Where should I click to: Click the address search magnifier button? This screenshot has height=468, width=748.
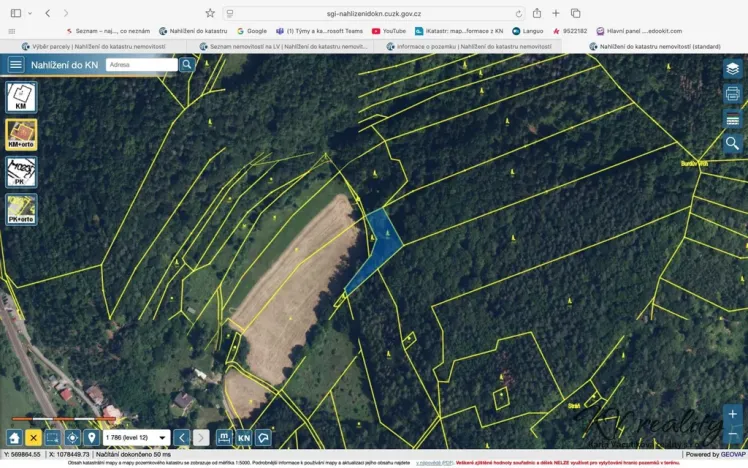pos(187,65)
